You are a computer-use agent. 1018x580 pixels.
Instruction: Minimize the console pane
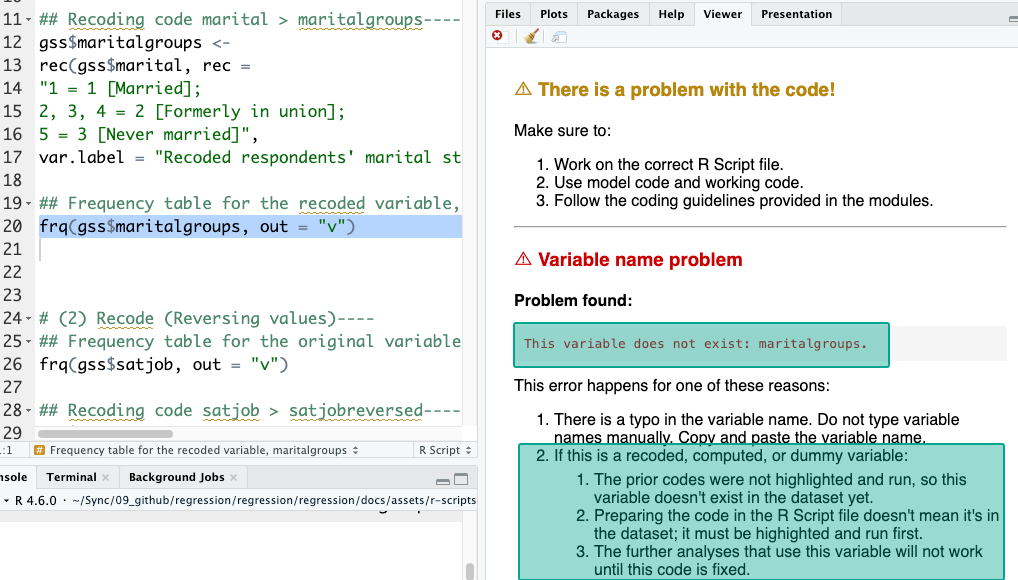point(443,481)
